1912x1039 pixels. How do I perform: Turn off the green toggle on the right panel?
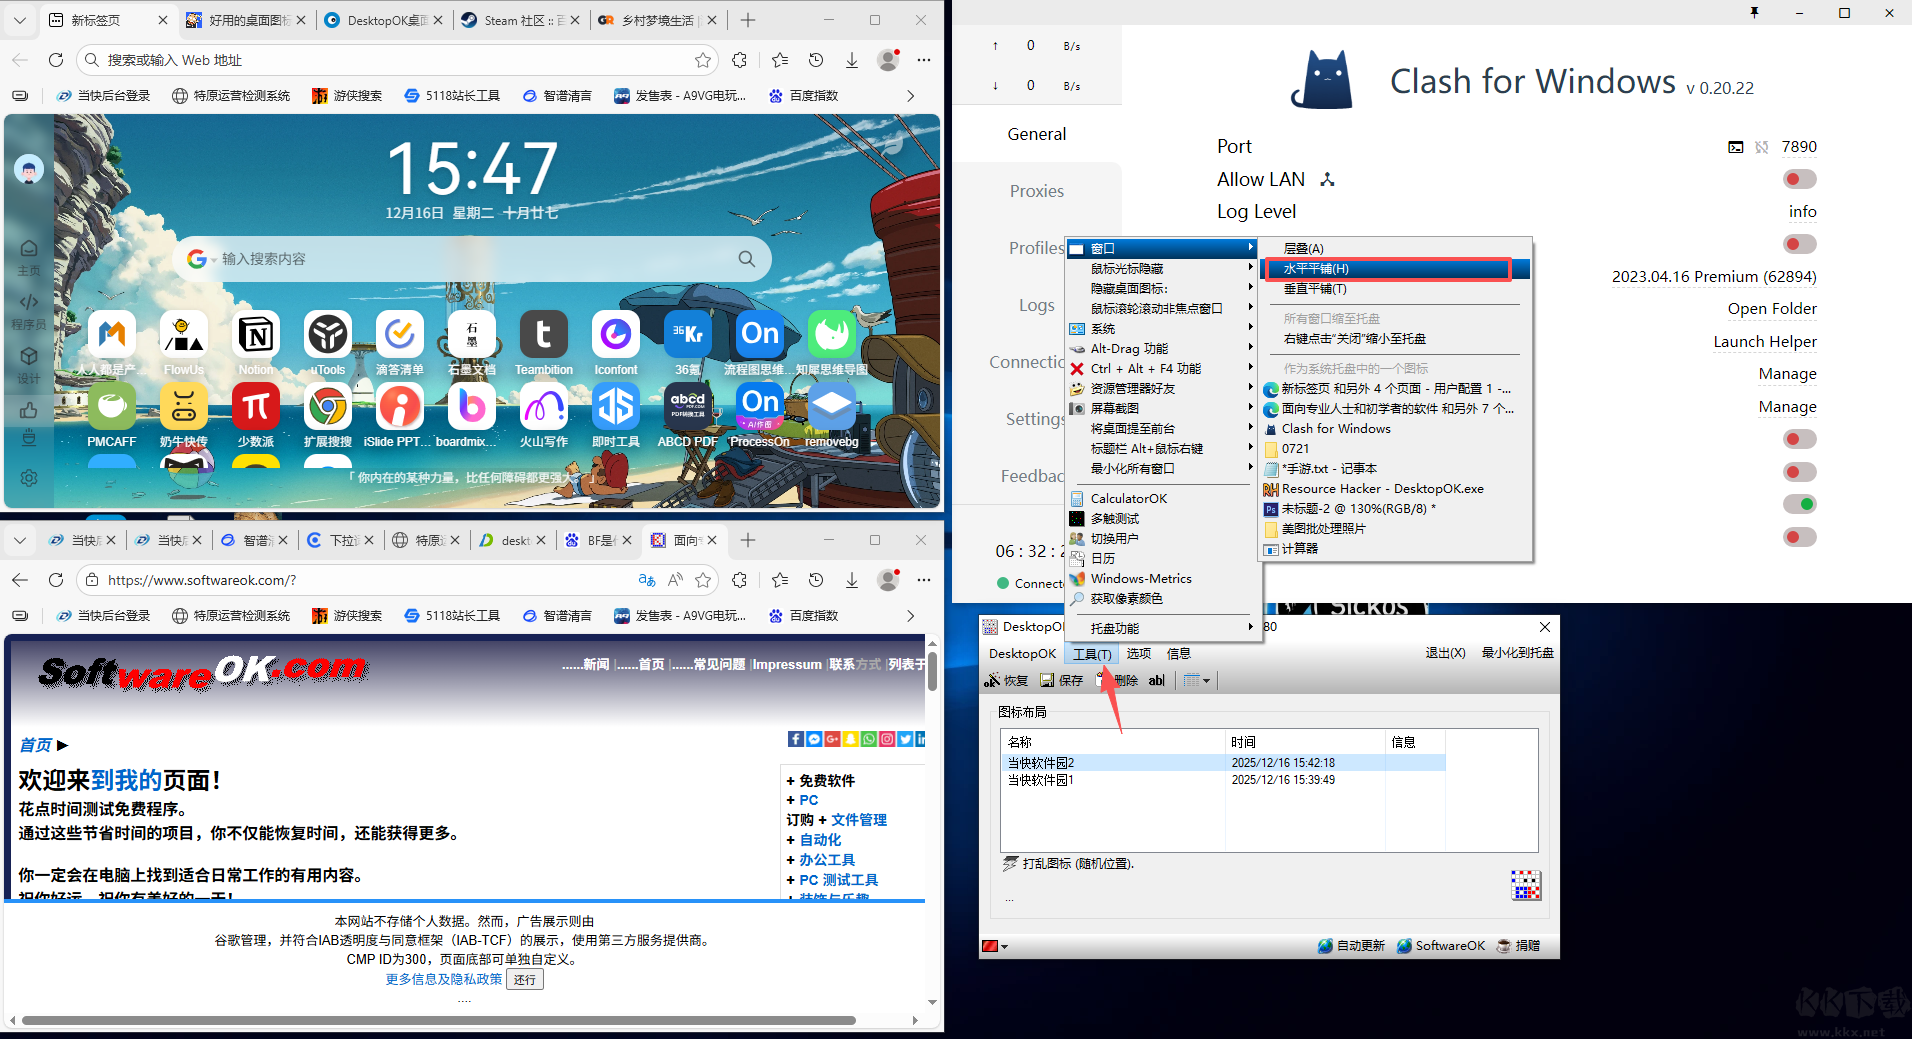[1798, 504]
